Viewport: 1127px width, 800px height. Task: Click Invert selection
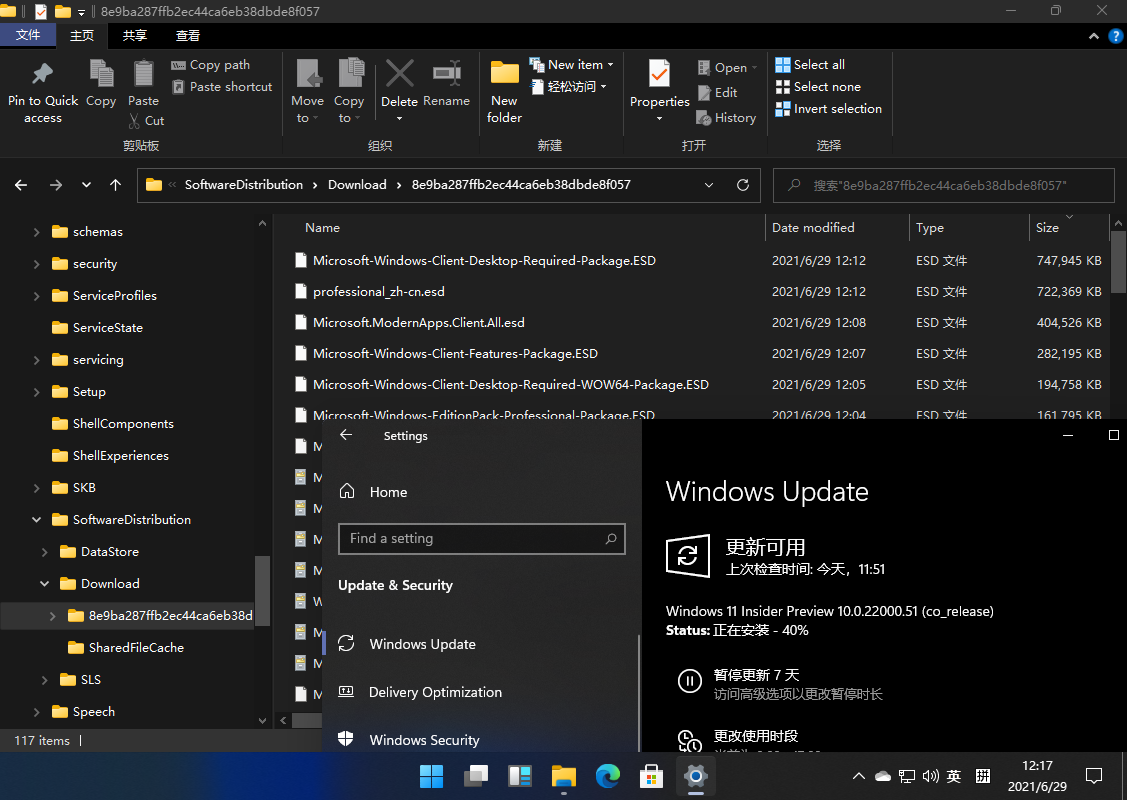pos(829,109)
